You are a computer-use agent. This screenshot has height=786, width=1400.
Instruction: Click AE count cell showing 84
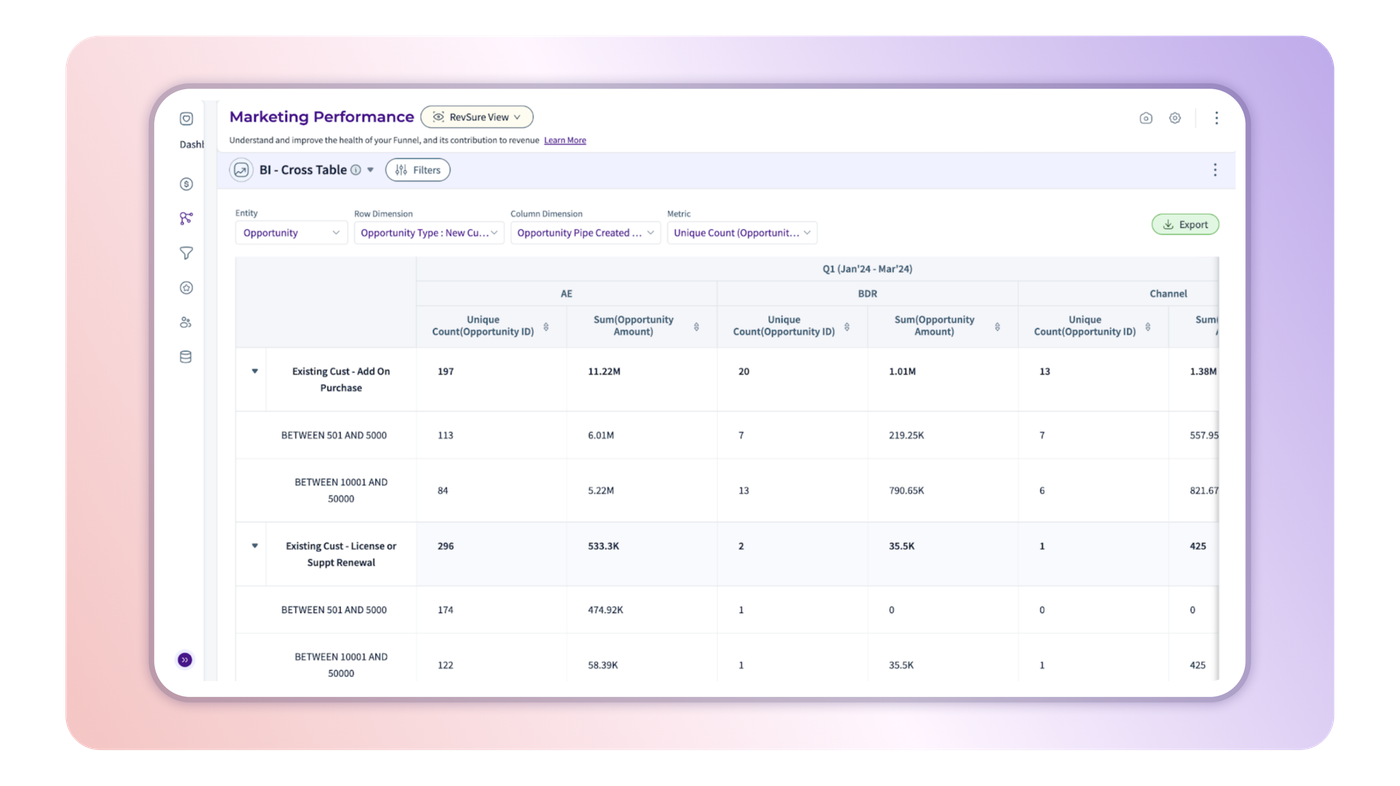[443, 491]
